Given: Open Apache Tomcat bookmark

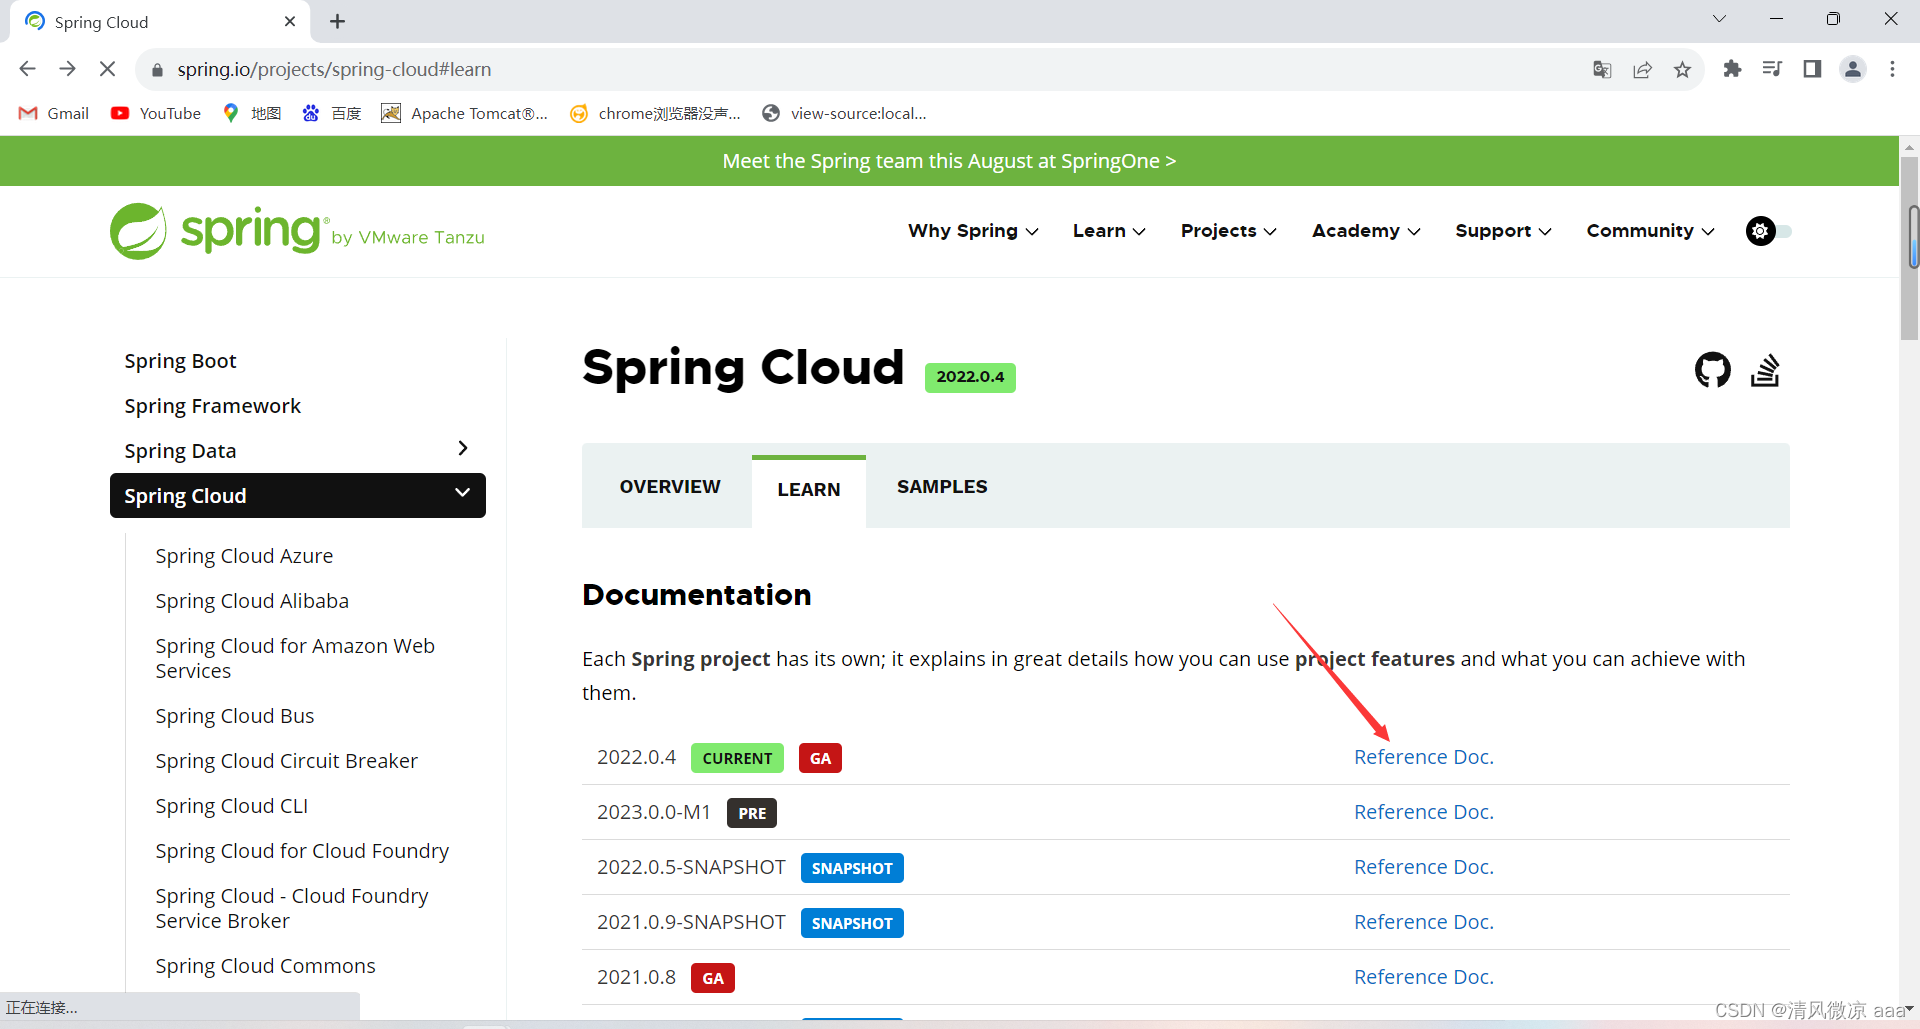Looking at the screenshot, I should pos(464,113).
